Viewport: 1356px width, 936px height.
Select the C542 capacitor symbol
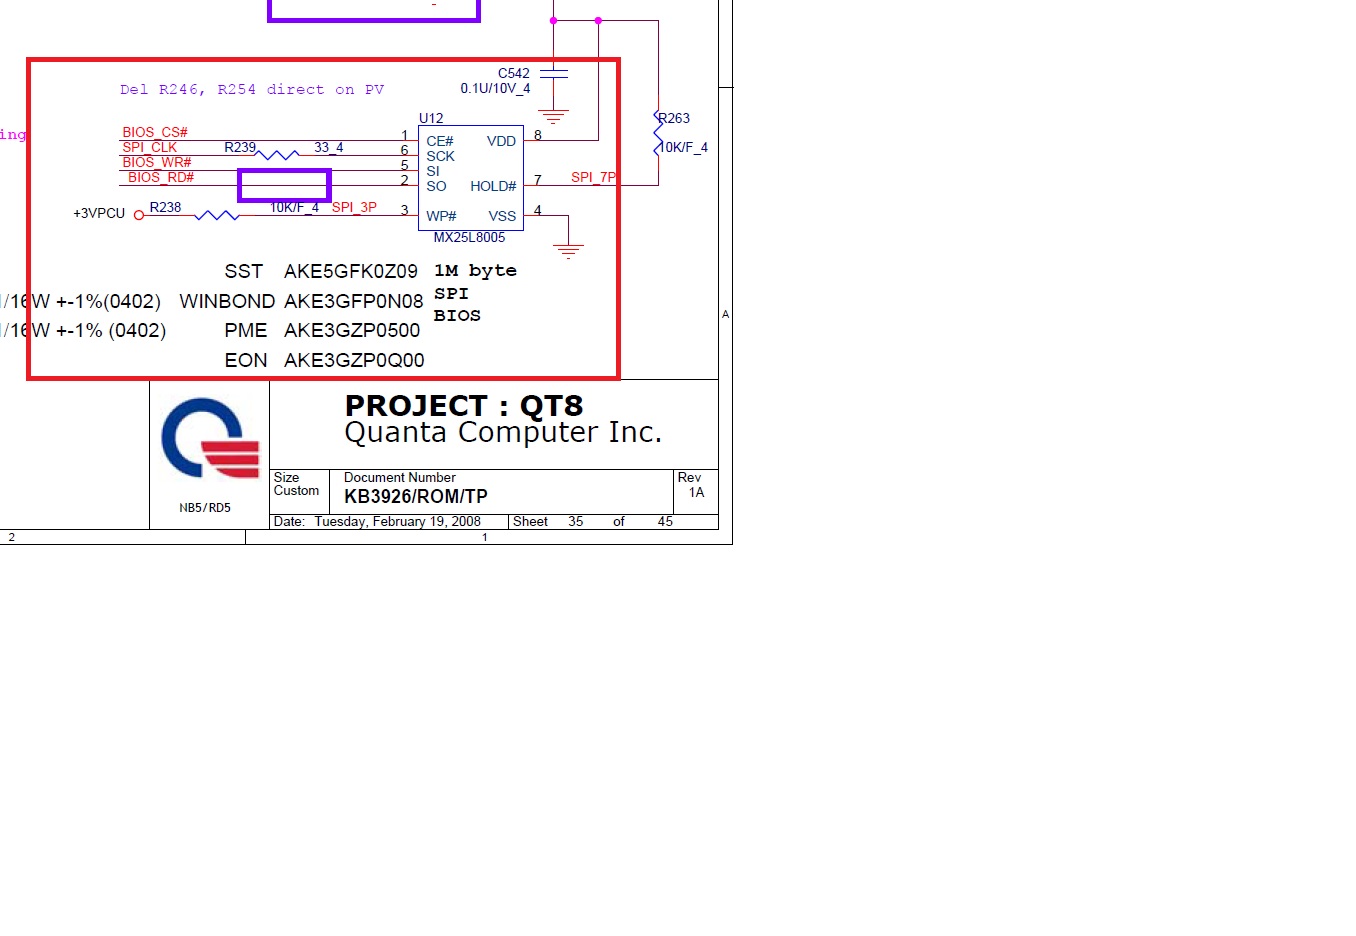(553, 74)
